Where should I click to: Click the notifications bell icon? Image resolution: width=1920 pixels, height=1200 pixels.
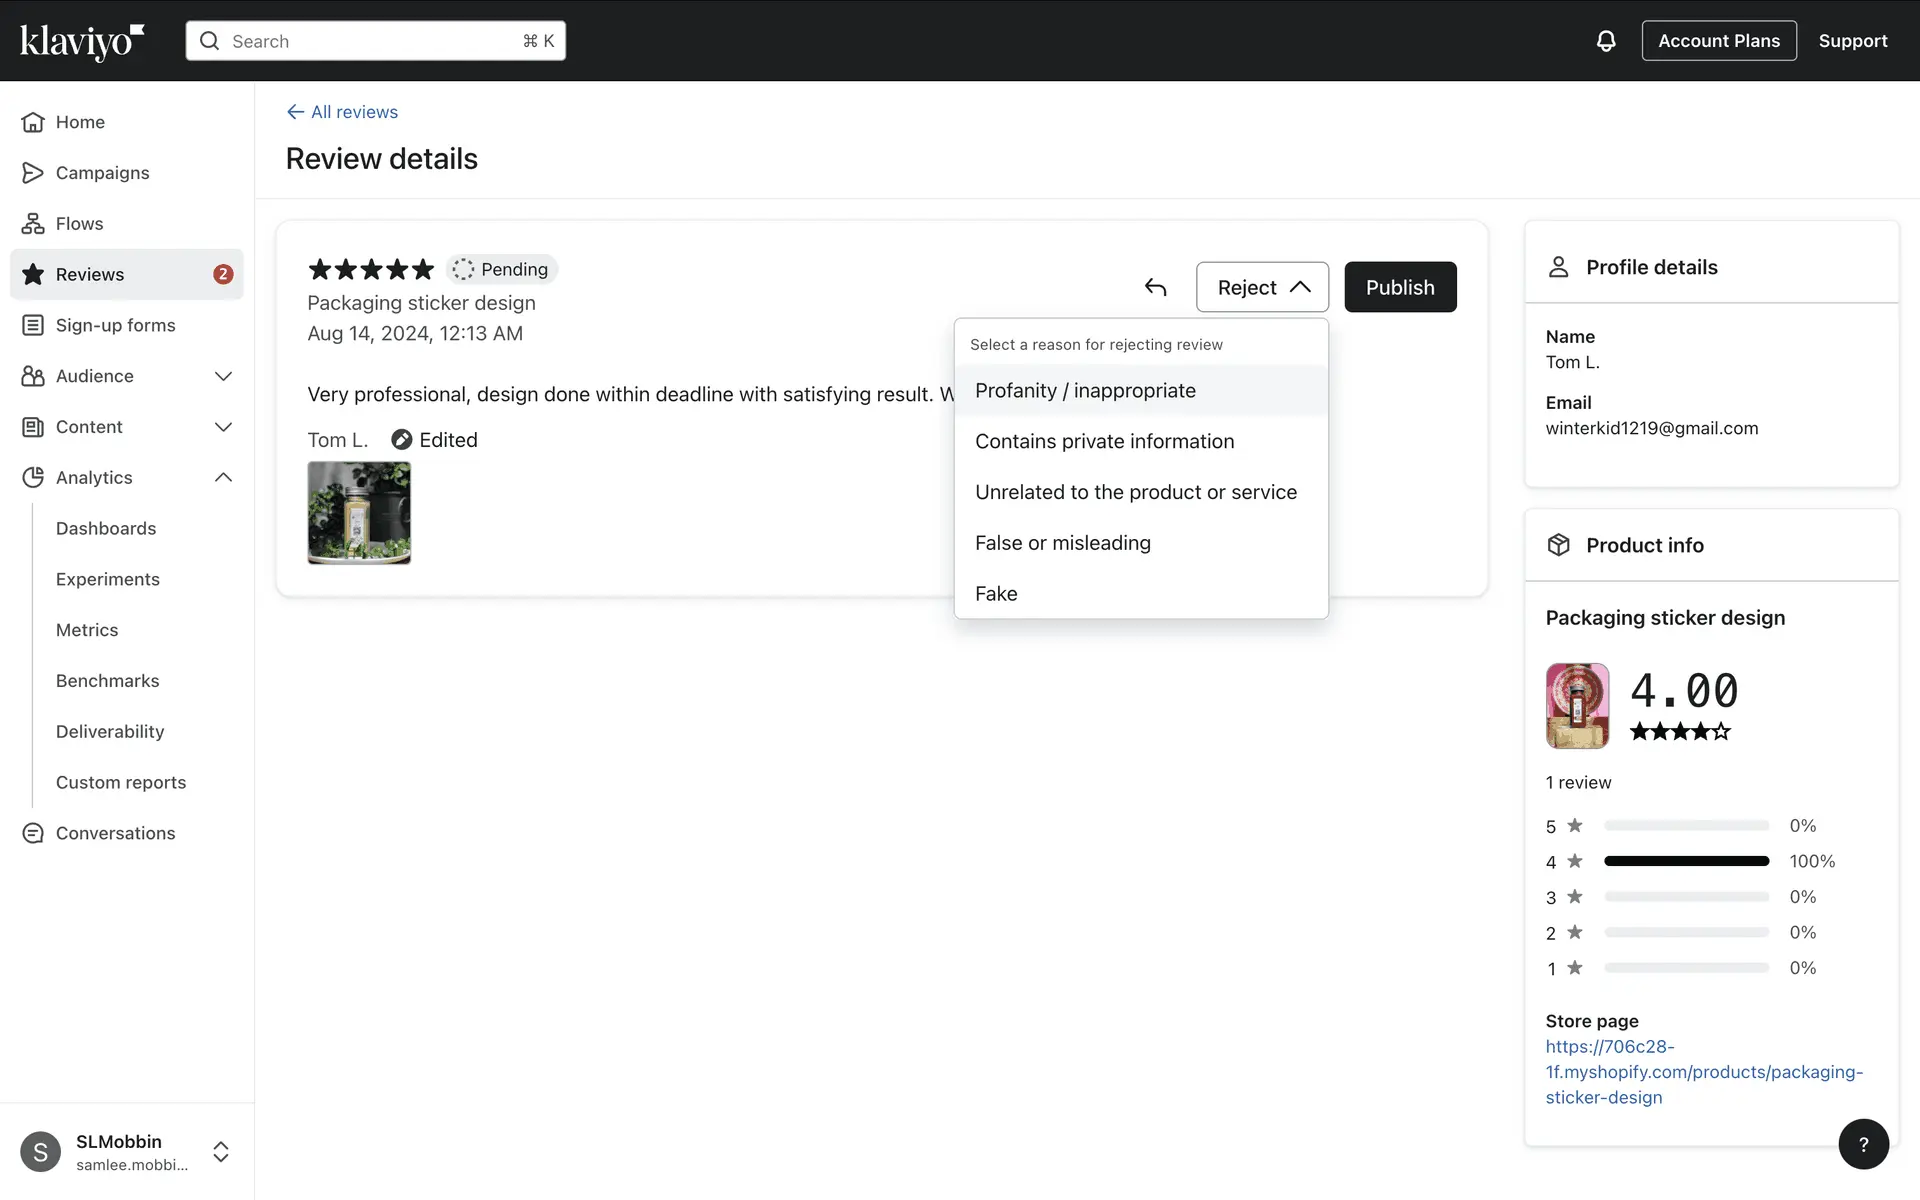[1605, 41]
